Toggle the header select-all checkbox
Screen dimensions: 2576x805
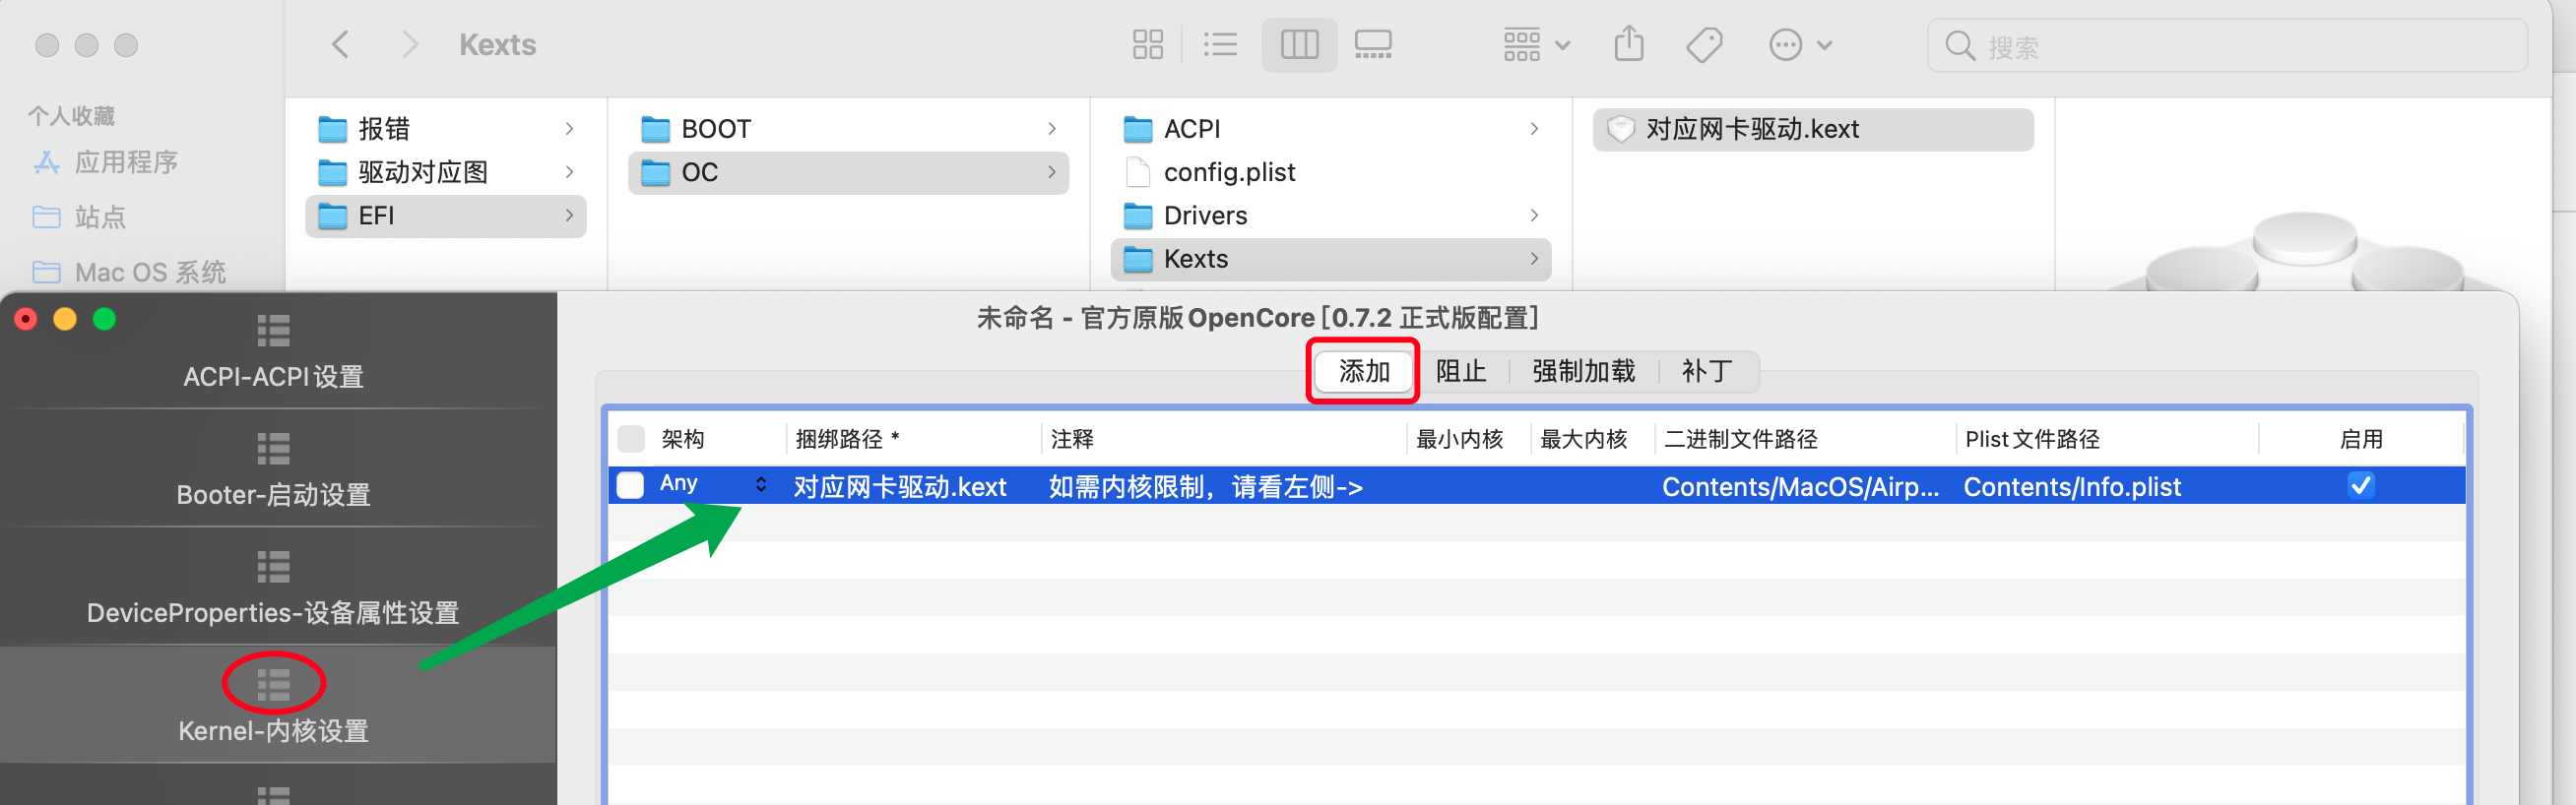(631, 439)
